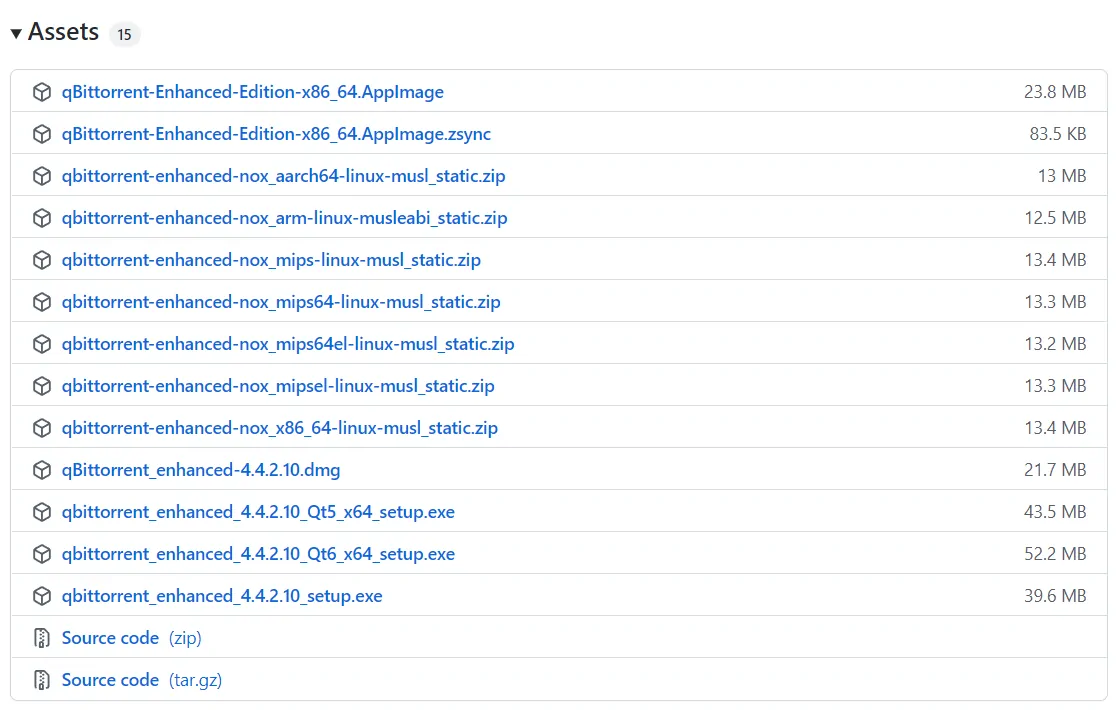Download qBittorrent-Enhanced-Edition-x86_64.AppImage
1119x710 pixels.
(253, 92)
